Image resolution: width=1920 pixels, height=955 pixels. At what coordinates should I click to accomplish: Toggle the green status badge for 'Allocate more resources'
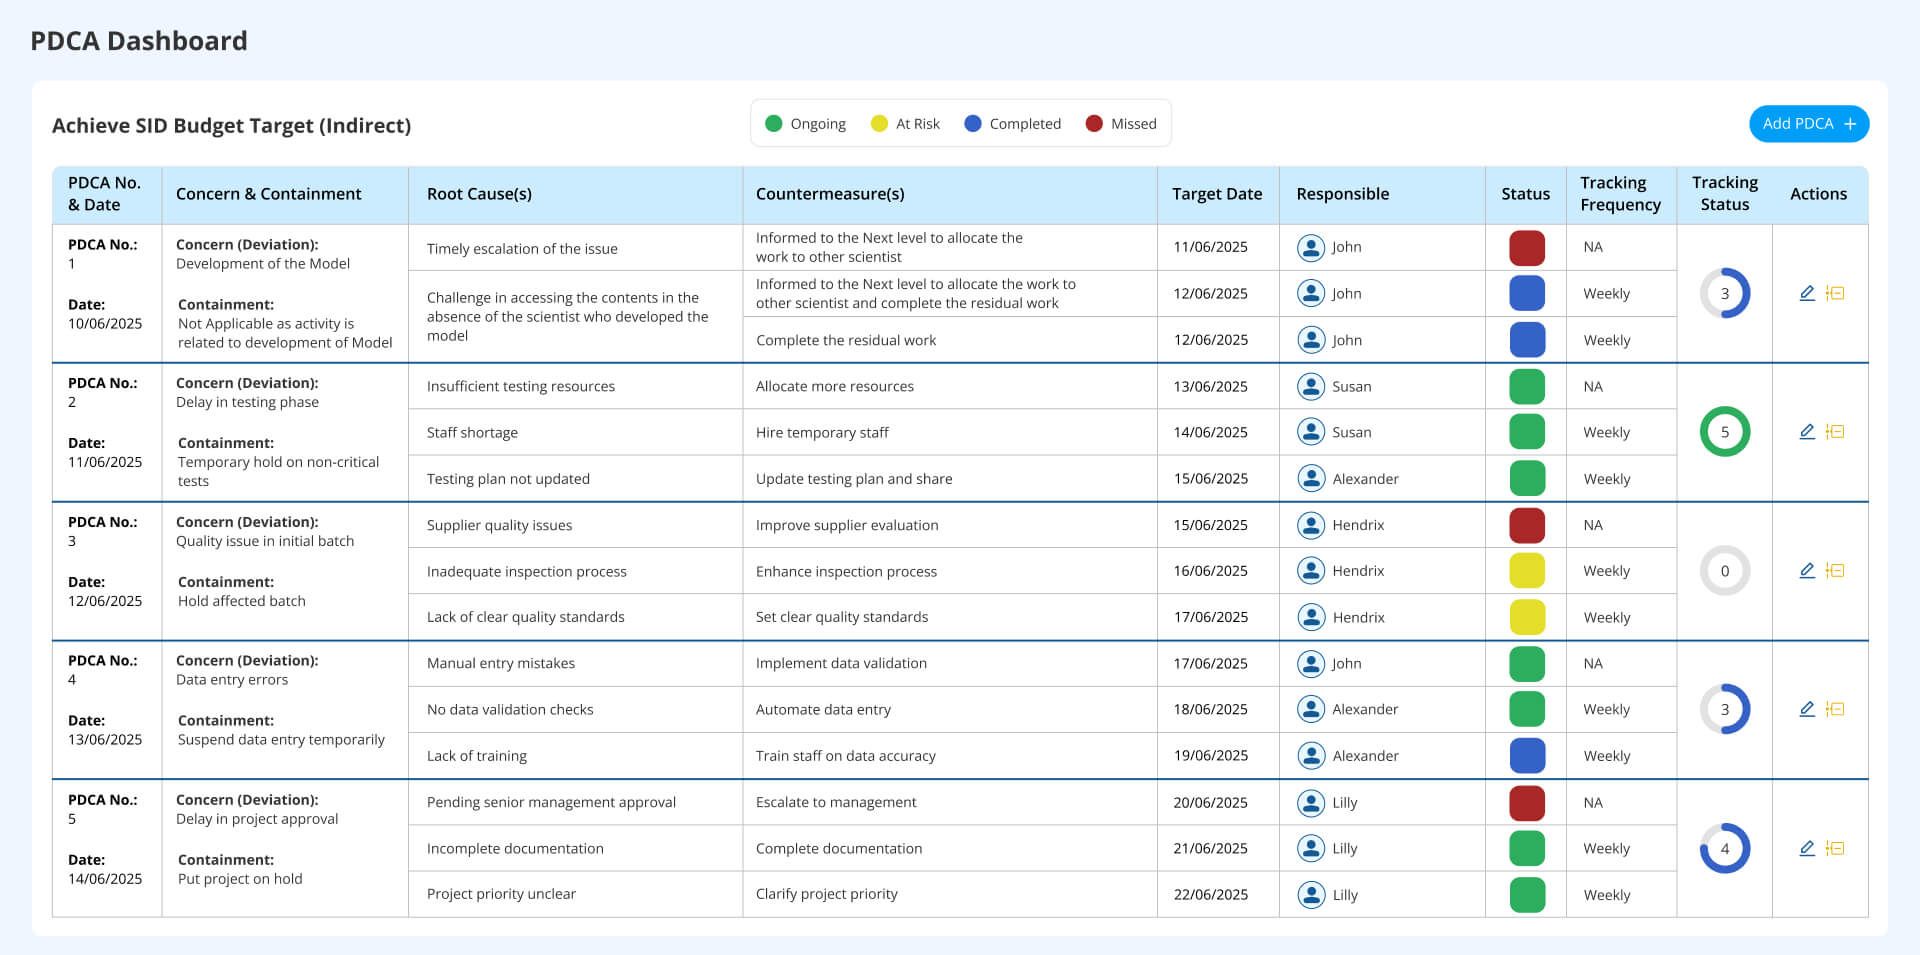pyautogui.click(x=1526, y=386)
